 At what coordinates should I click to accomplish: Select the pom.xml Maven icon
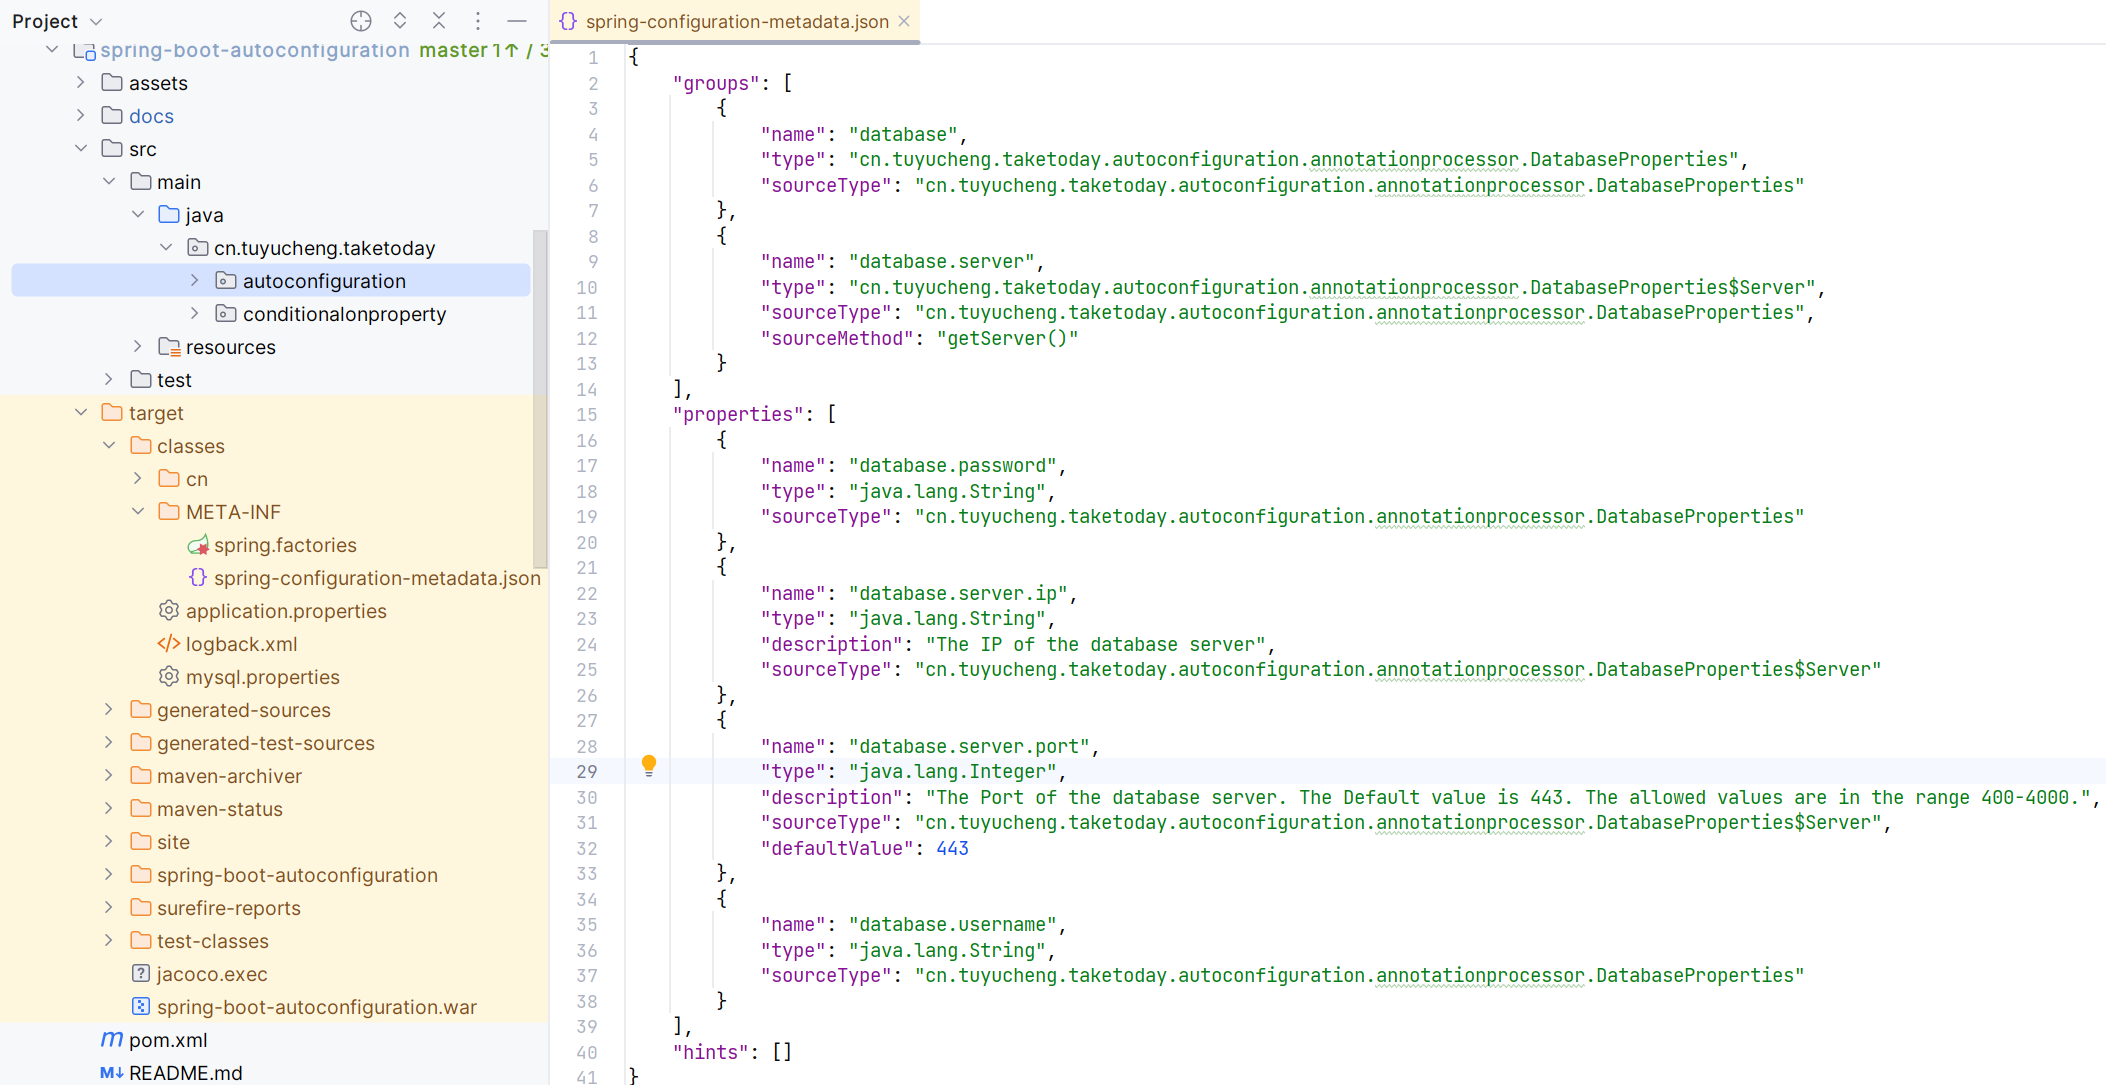pos(112,1040)
